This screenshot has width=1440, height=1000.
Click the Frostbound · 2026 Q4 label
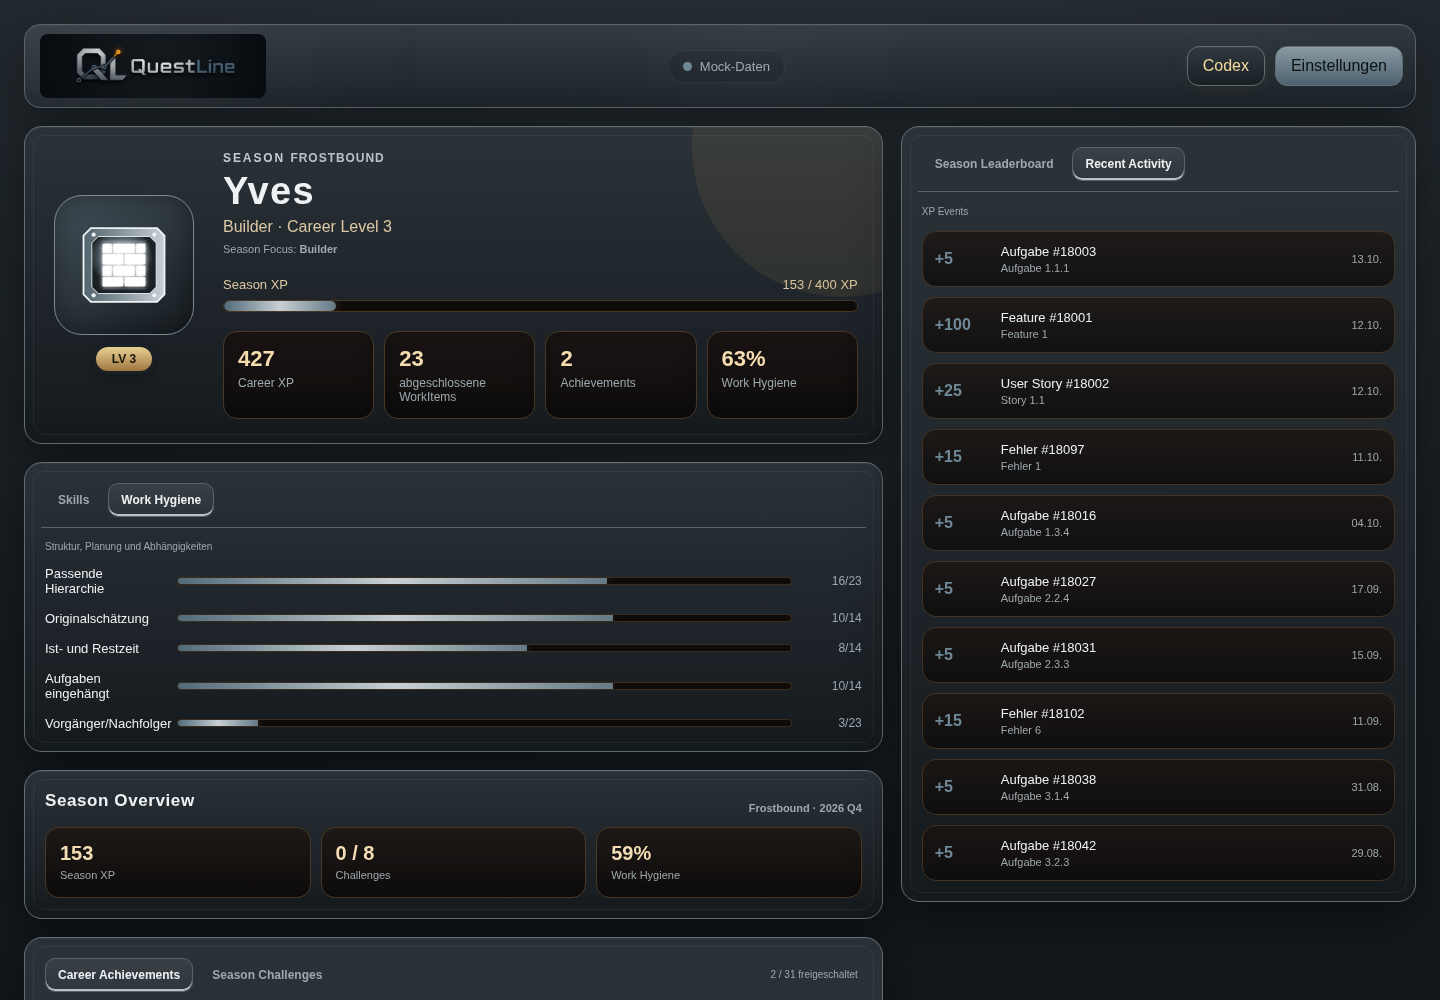[x=805, y=808]
